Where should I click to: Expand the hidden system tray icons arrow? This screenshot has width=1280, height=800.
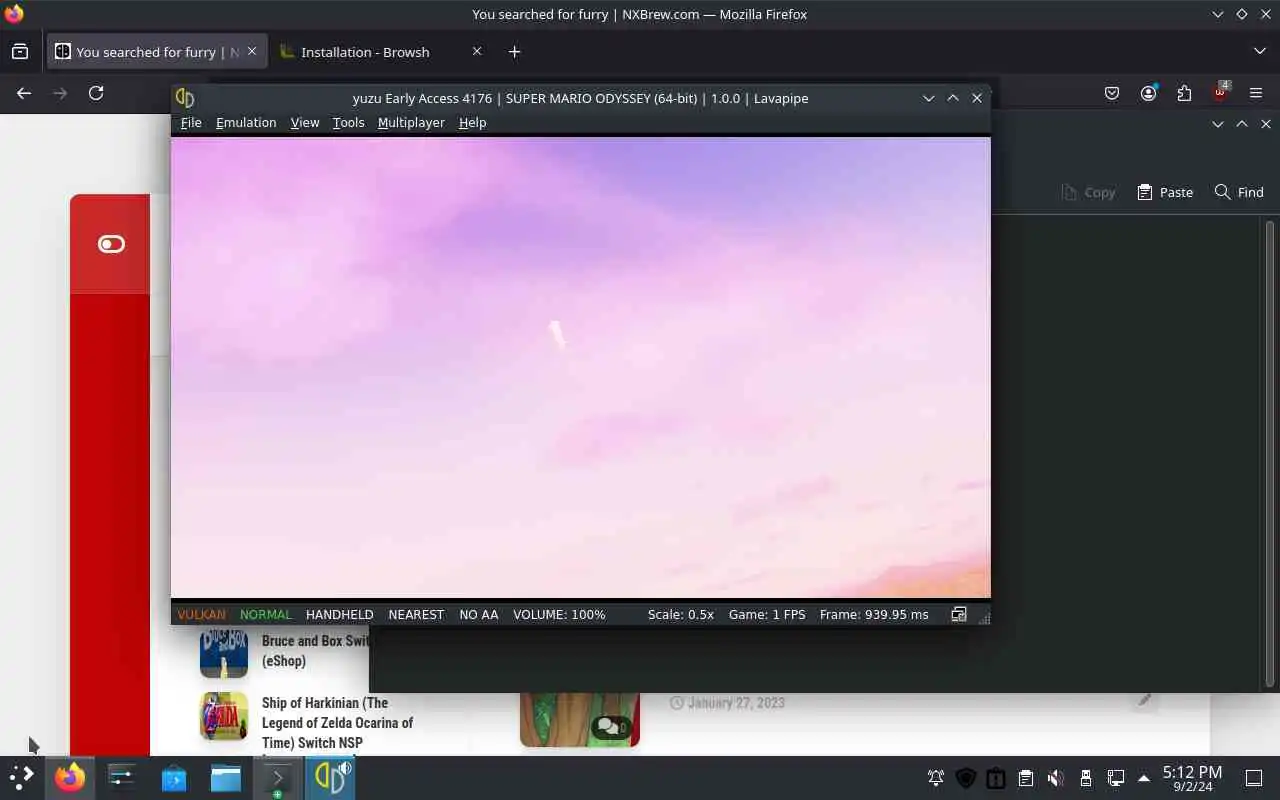click(x=1144, y=778)
